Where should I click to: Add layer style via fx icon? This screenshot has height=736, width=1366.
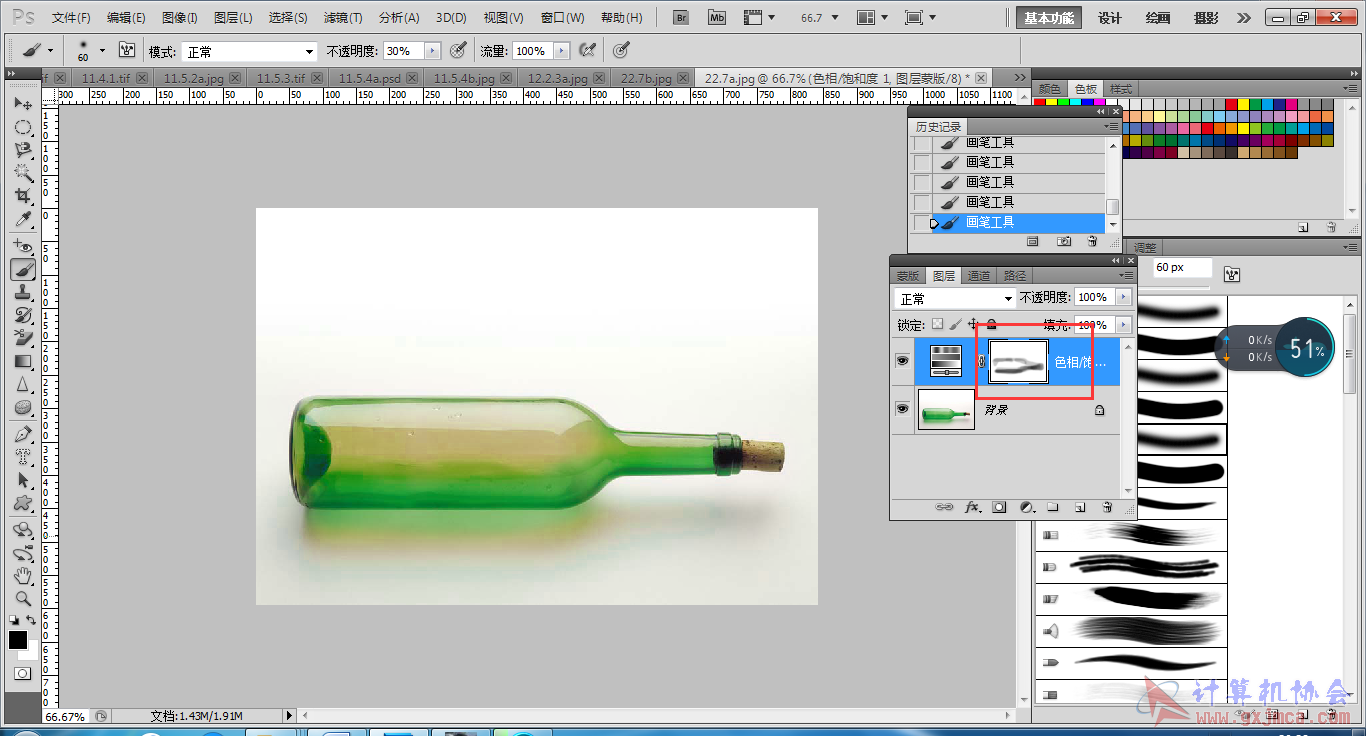click(971, 507)
